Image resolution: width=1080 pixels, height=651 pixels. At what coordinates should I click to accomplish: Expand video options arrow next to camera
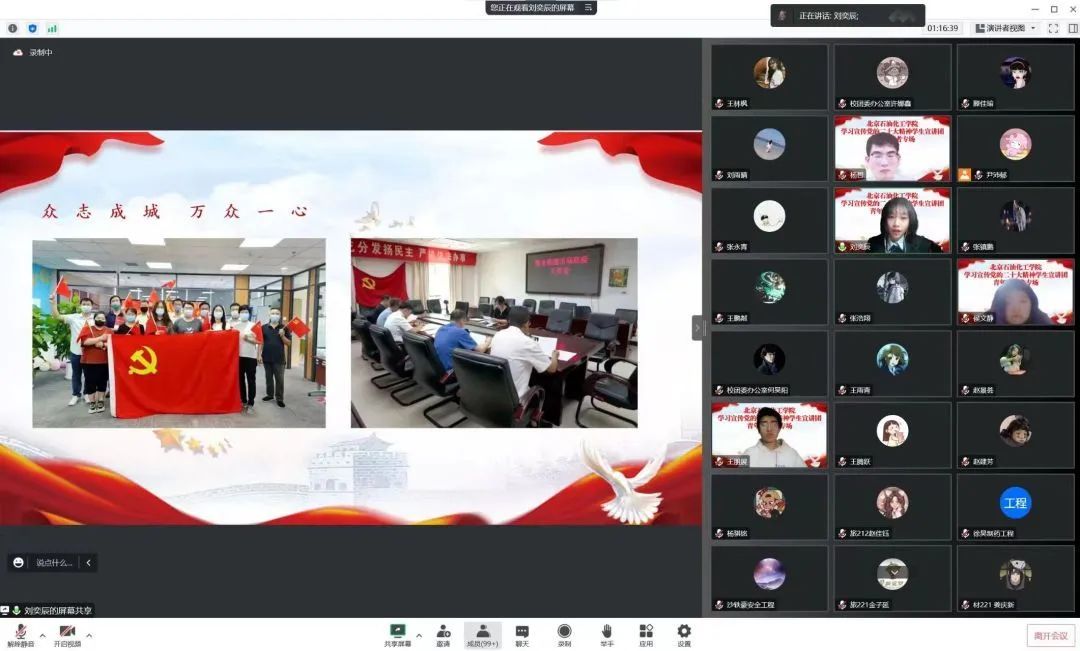89,635
